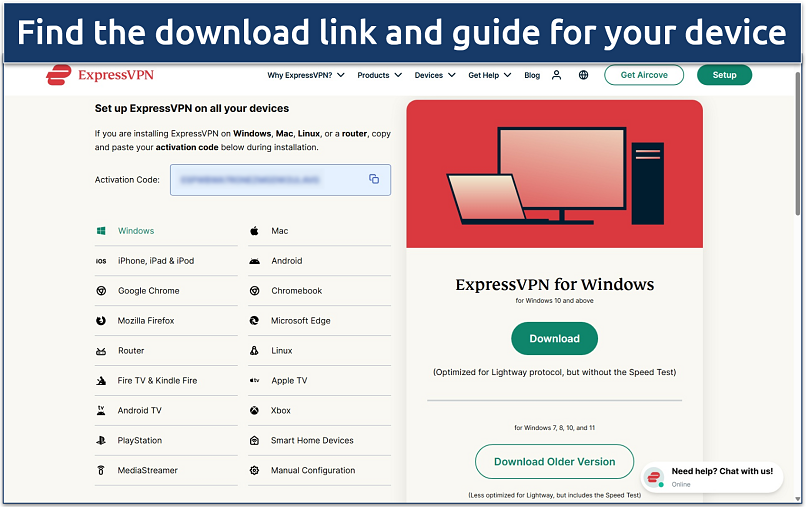Open the Need help? Chat with us! widget
806x507 pixels.
[712, 477]
